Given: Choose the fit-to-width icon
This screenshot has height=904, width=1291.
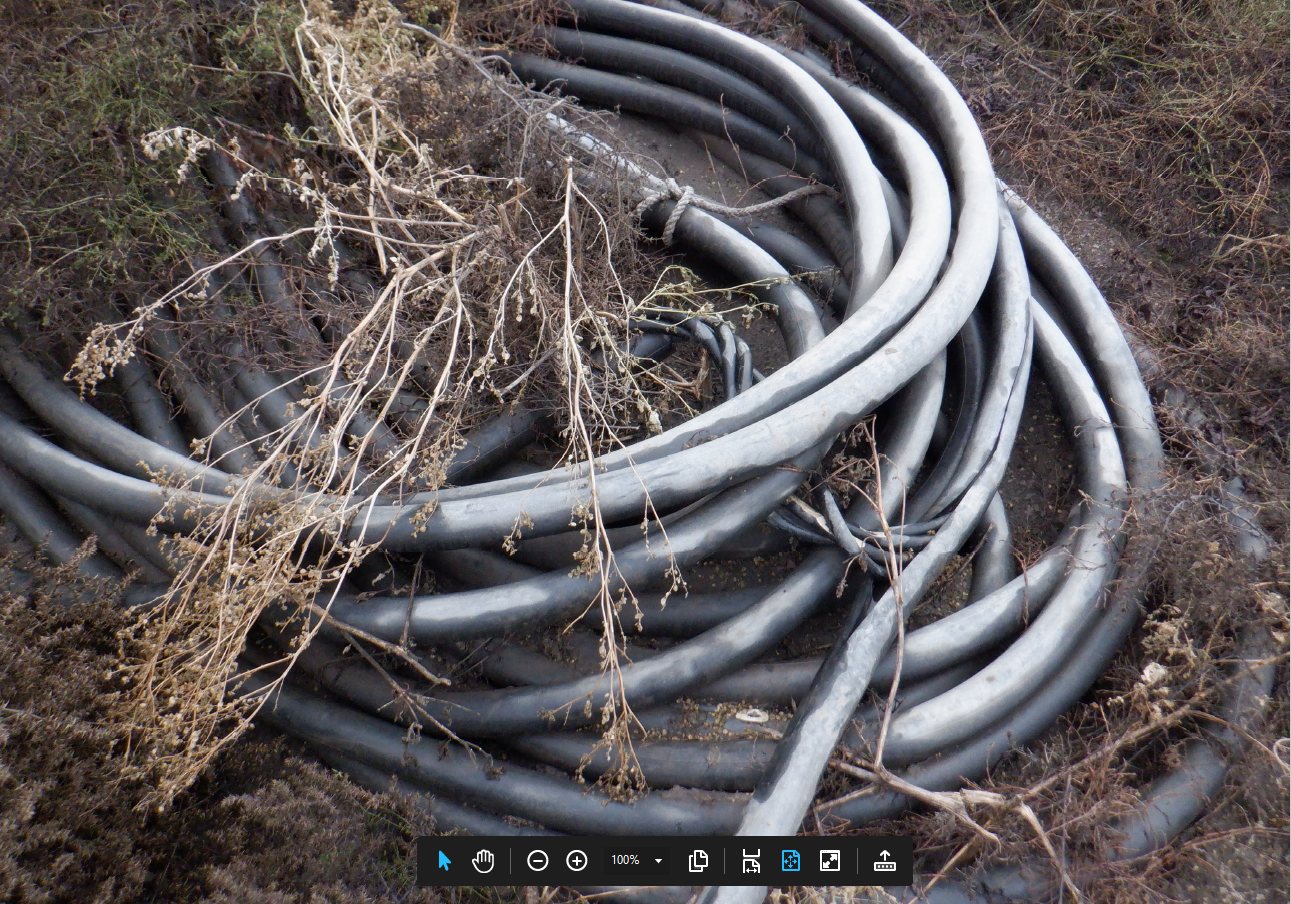Looking at the screenshot, I should coord(751,861).
